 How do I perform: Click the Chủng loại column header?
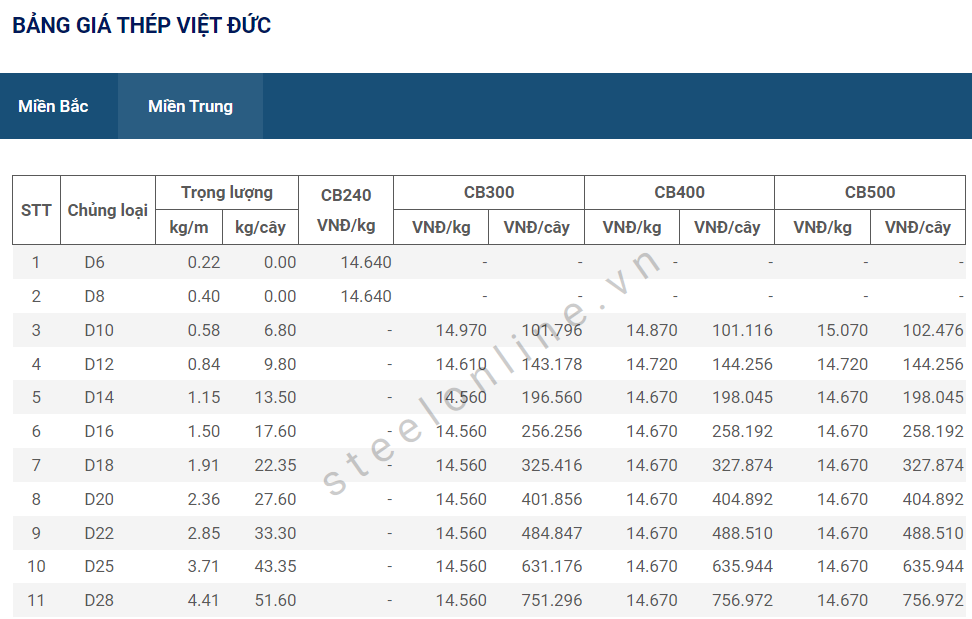coord(108,210)
